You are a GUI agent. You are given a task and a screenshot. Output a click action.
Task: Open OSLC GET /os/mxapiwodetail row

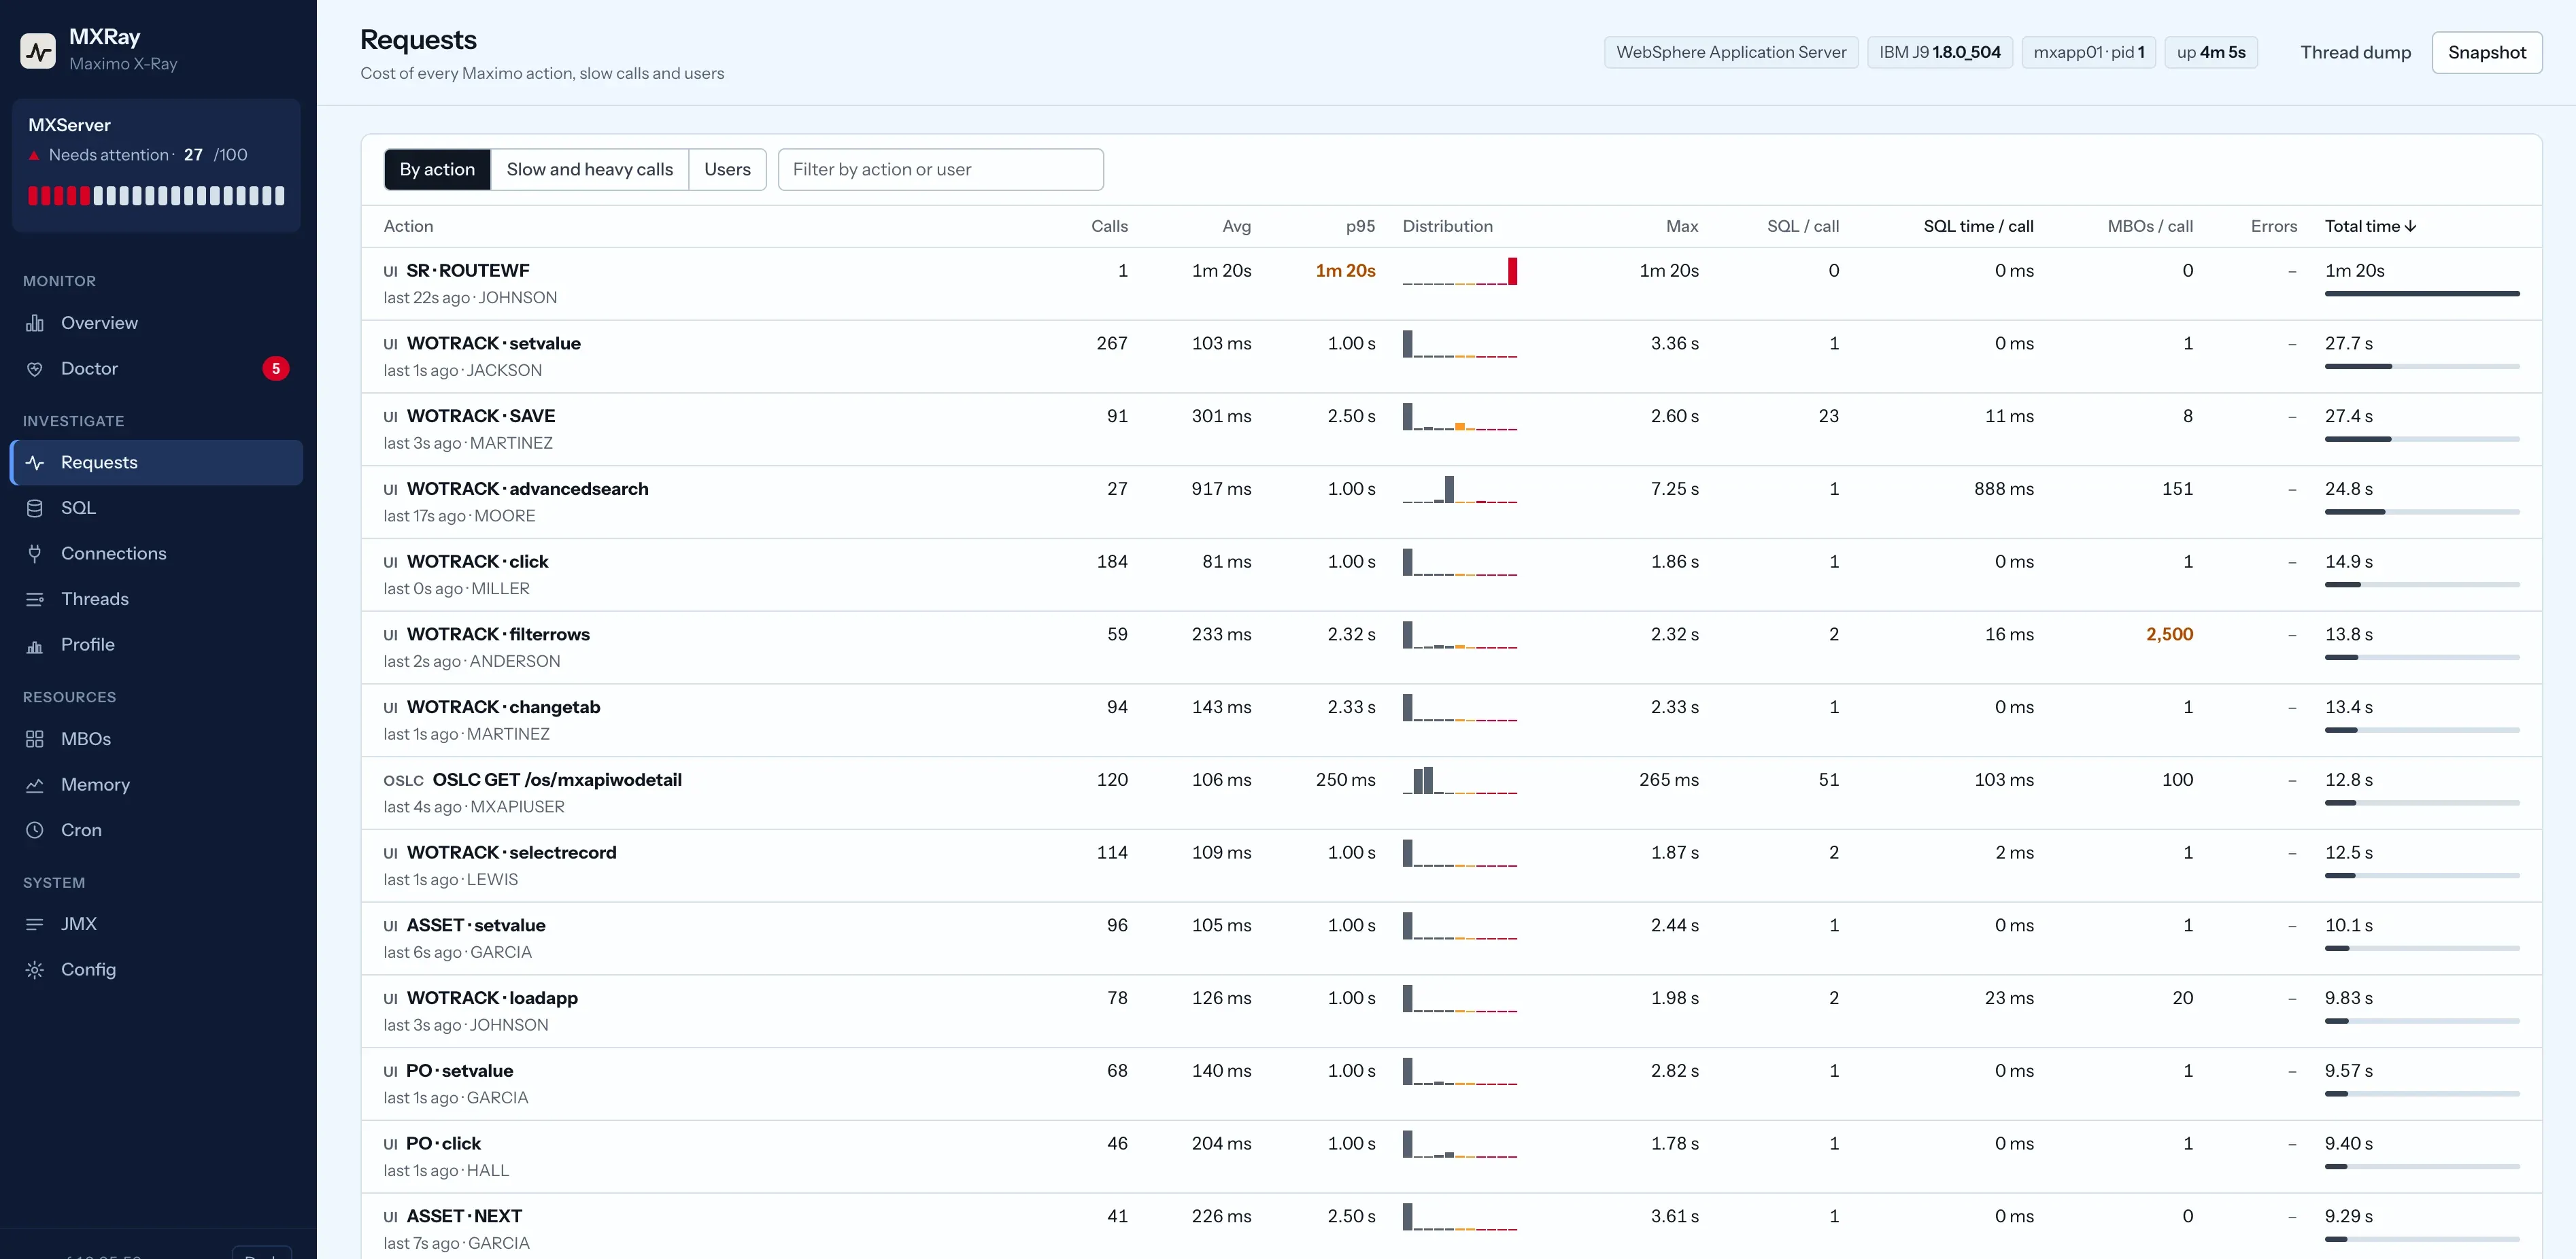[1451, 793]
